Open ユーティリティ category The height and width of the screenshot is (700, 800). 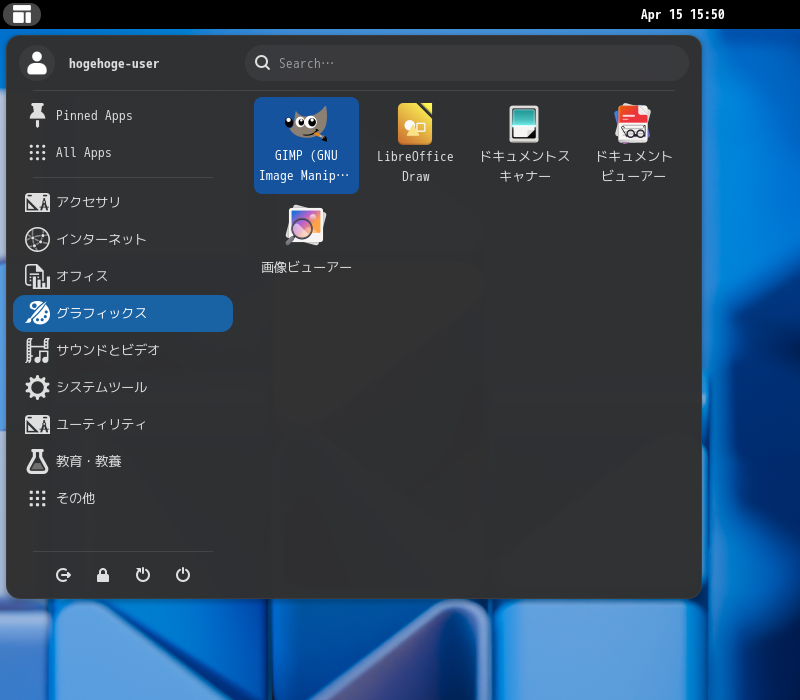tap(123, 424)
